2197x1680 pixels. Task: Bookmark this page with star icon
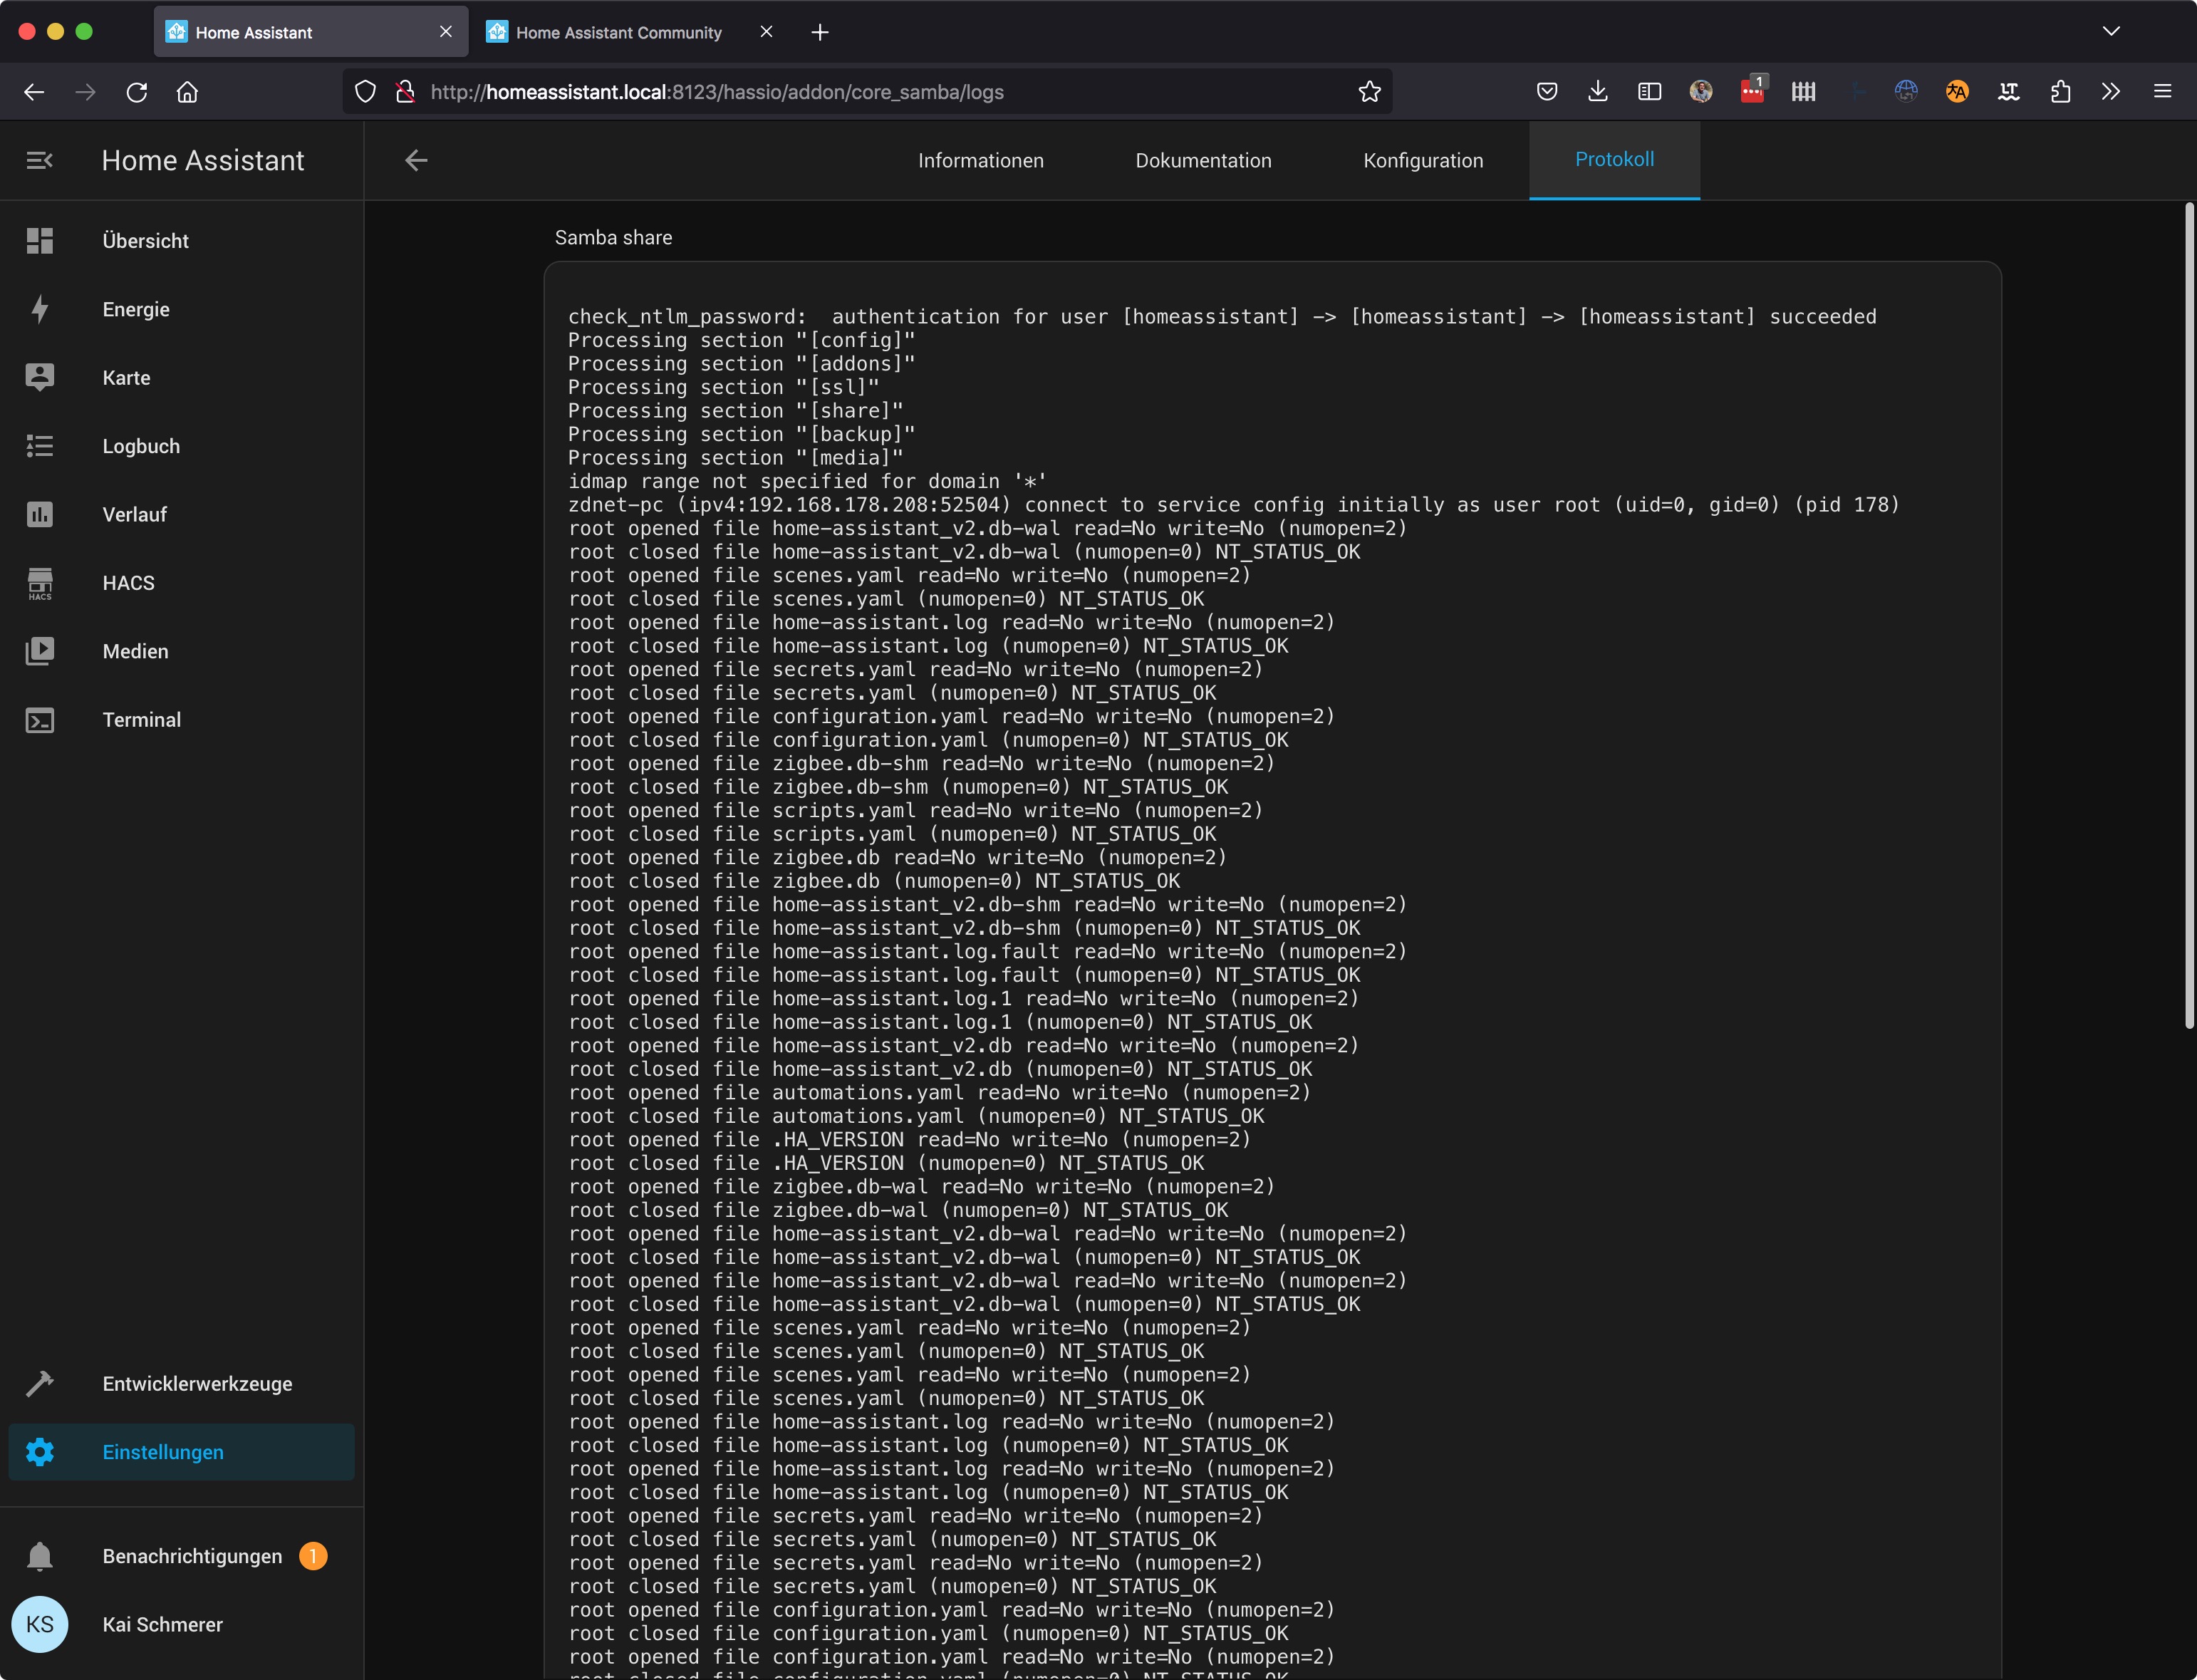1369,92
